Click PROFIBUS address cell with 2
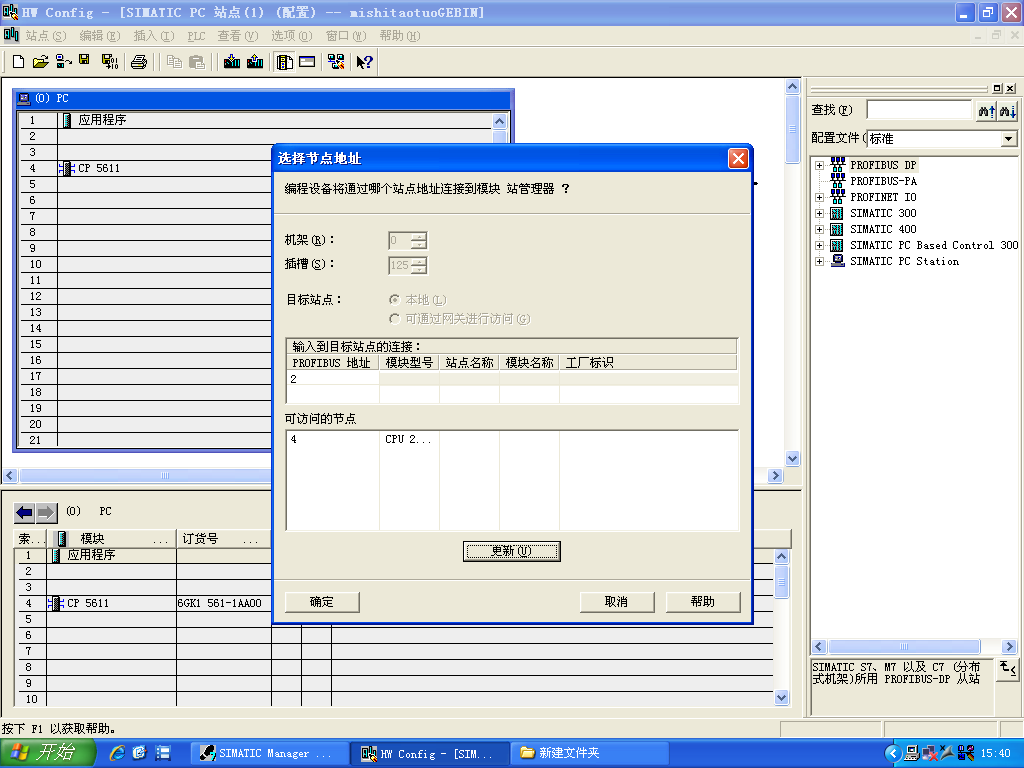 tap(333, 379)
